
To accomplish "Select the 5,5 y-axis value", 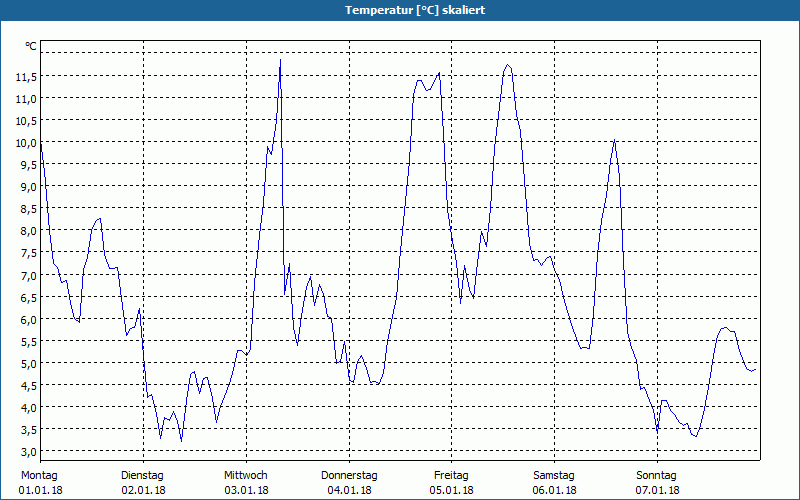I will (28, 341).
